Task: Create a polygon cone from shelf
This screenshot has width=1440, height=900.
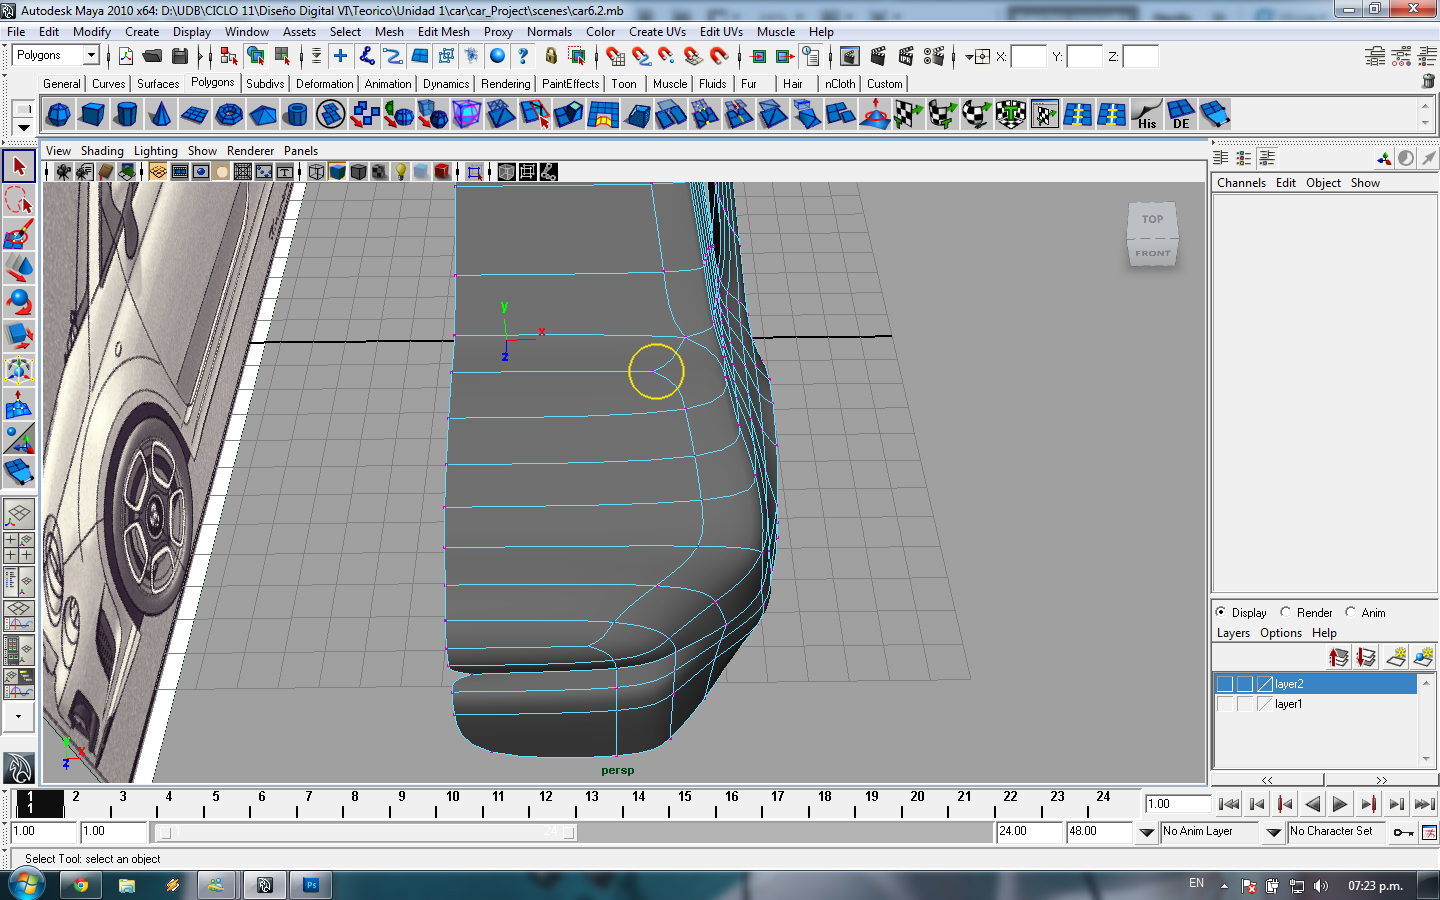Action: [x=160, y=115]
